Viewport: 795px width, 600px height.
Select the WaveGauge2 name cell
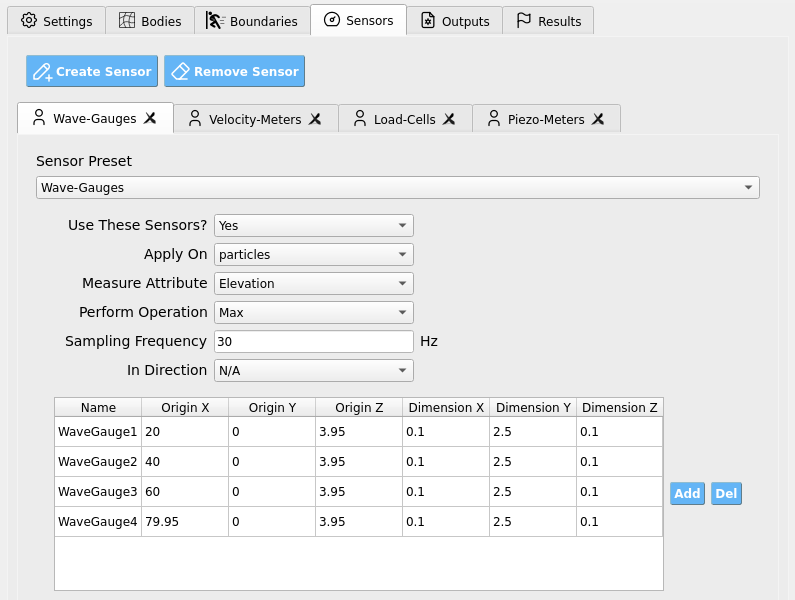tap(98, 462)
